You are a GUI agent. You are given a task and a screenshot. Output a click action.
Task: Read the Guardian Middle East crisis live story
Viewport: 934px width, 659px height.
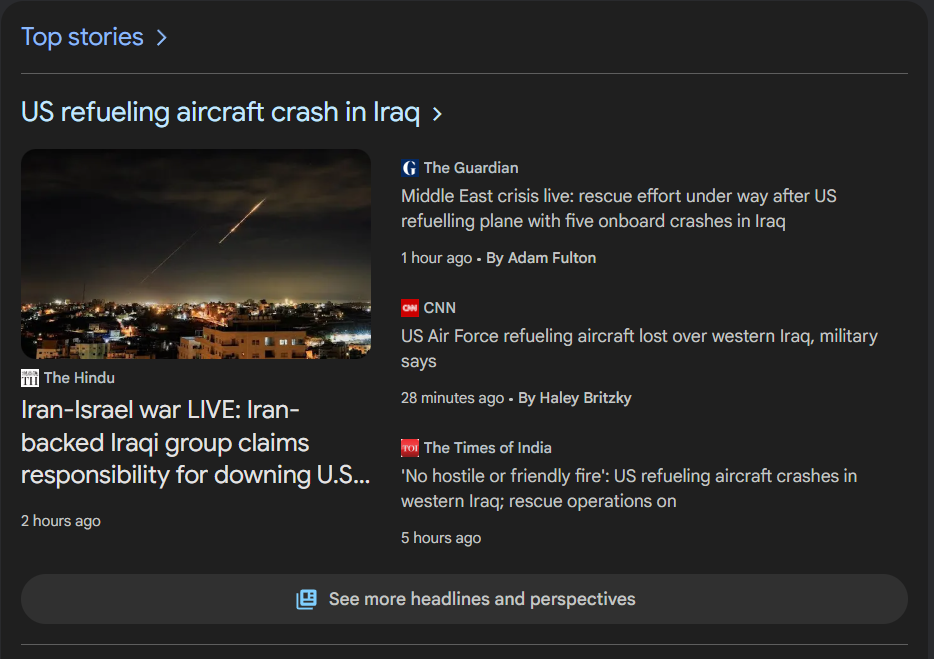point(618,208)
